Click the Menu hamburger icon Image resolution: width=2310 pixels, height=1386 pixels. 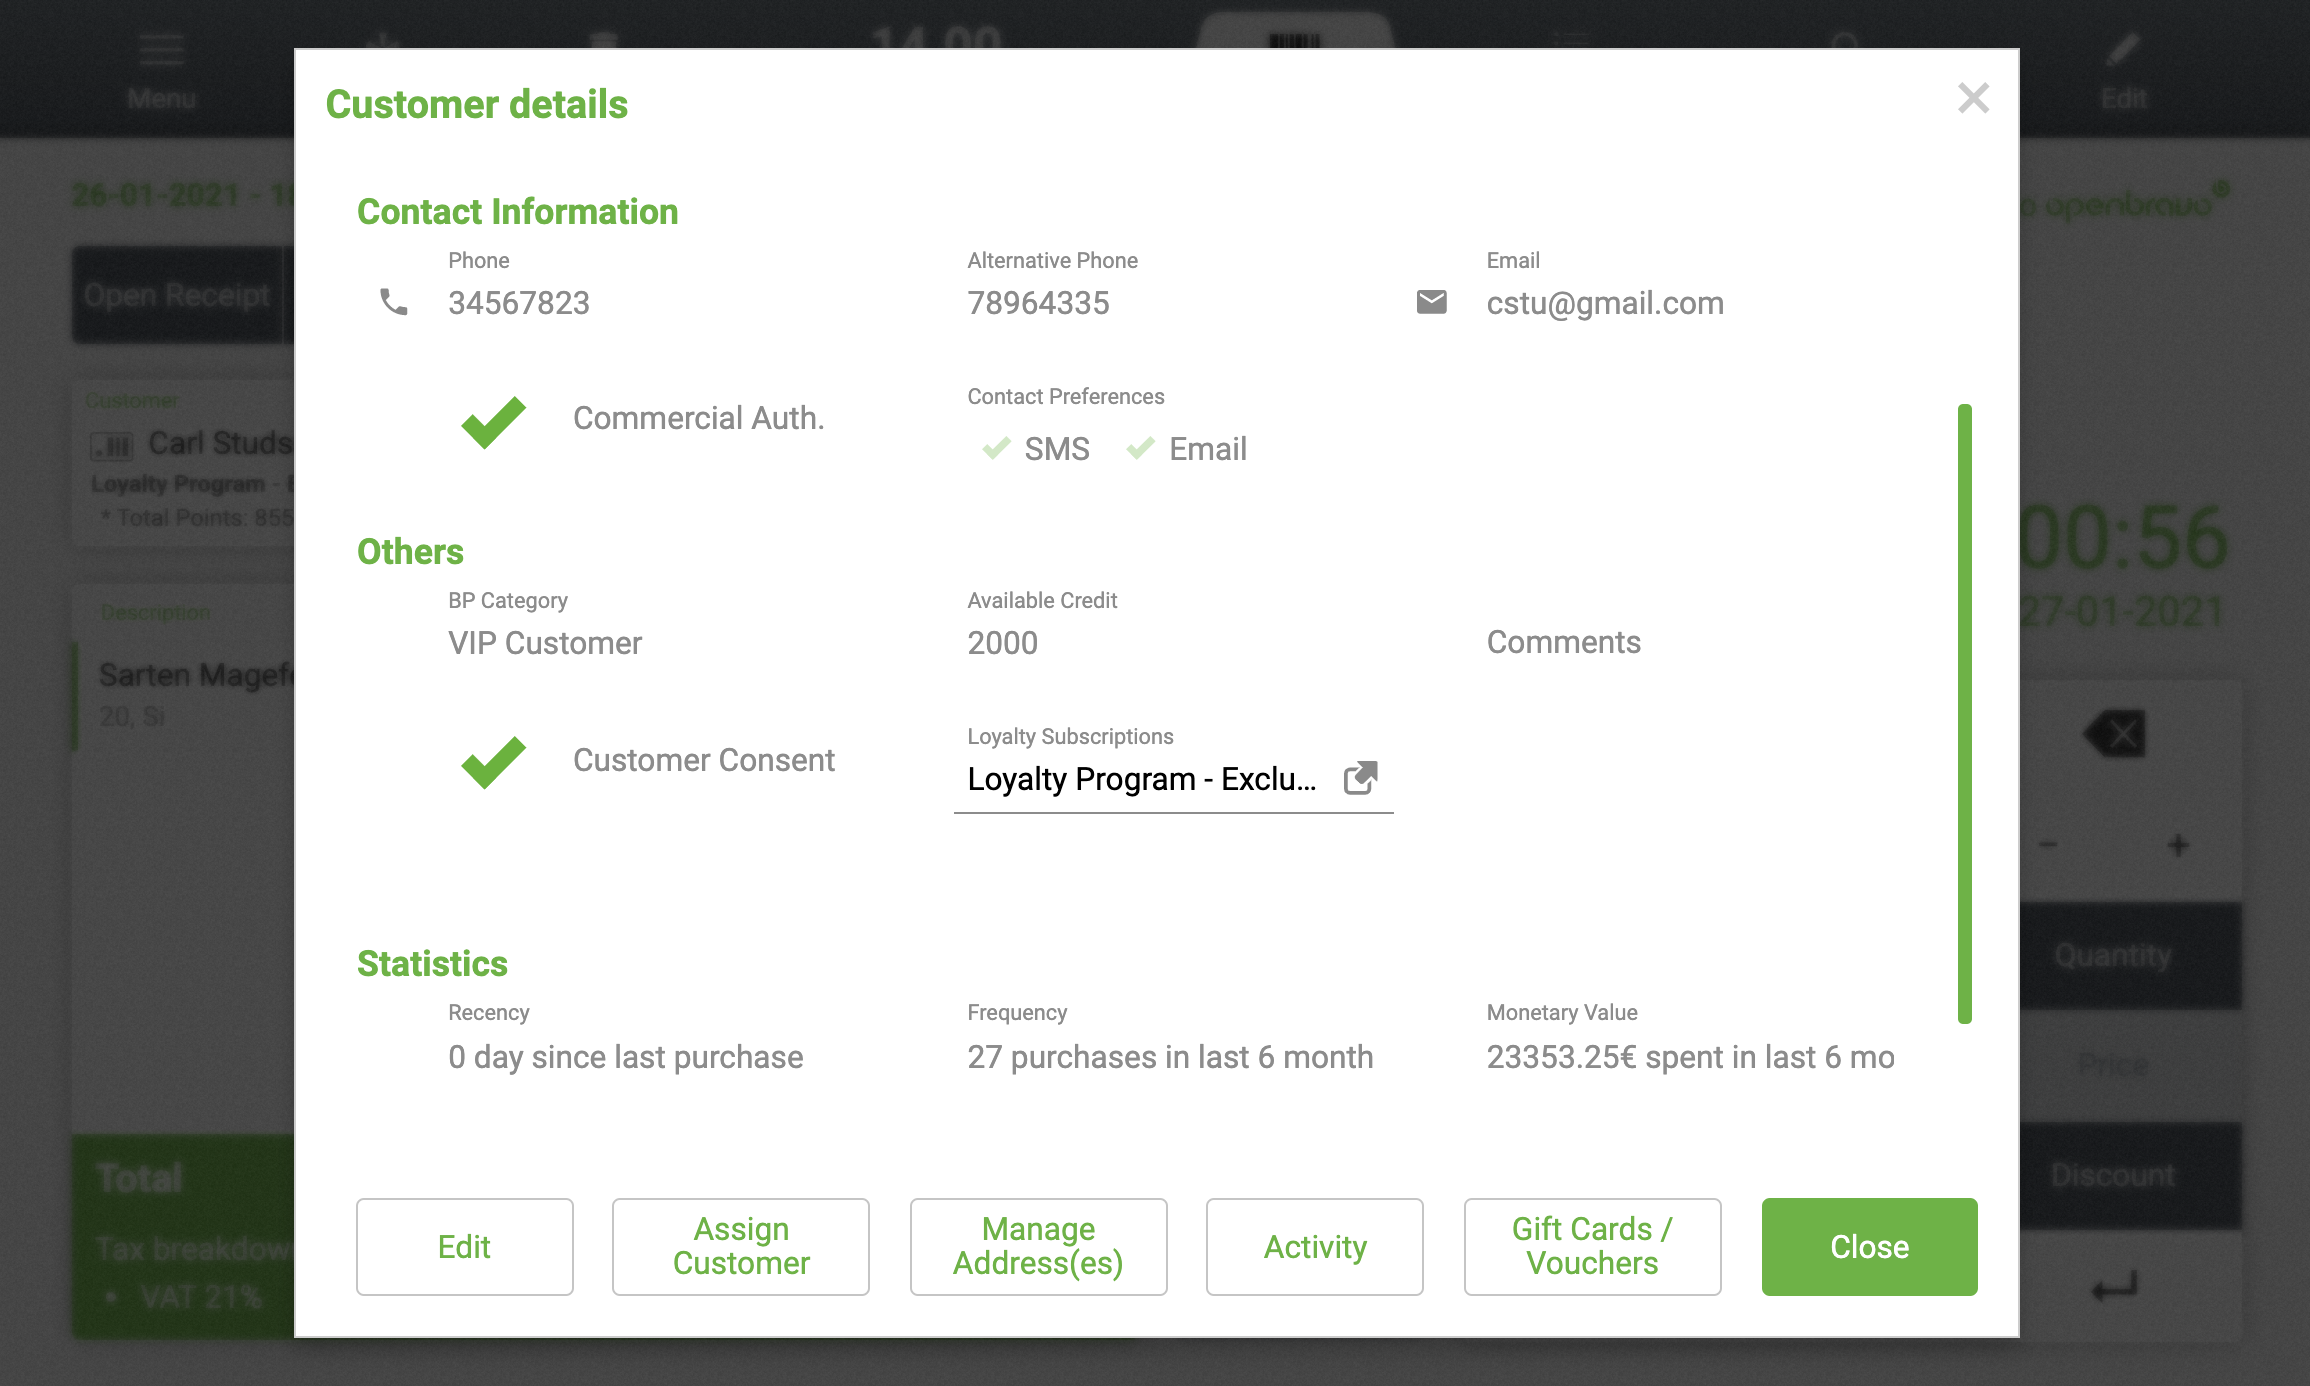[x=161, y=50]
